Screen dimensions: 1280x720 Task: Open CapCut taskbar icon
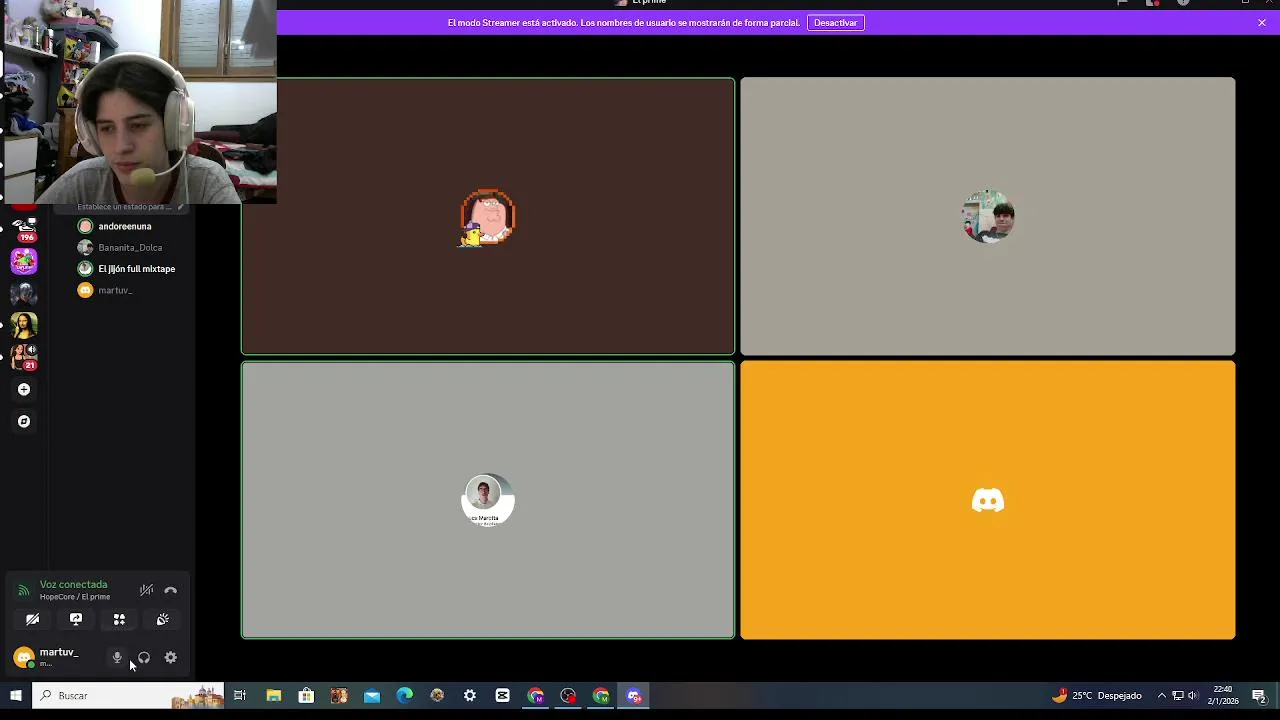point(503,696)
